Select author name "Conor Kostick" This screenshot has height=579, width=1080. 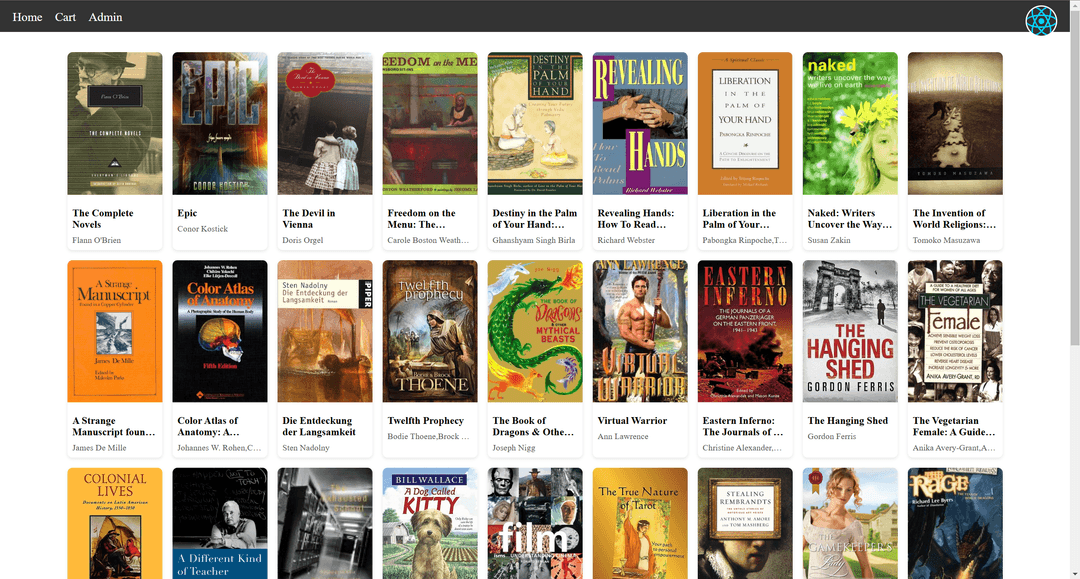pos(202,229)
